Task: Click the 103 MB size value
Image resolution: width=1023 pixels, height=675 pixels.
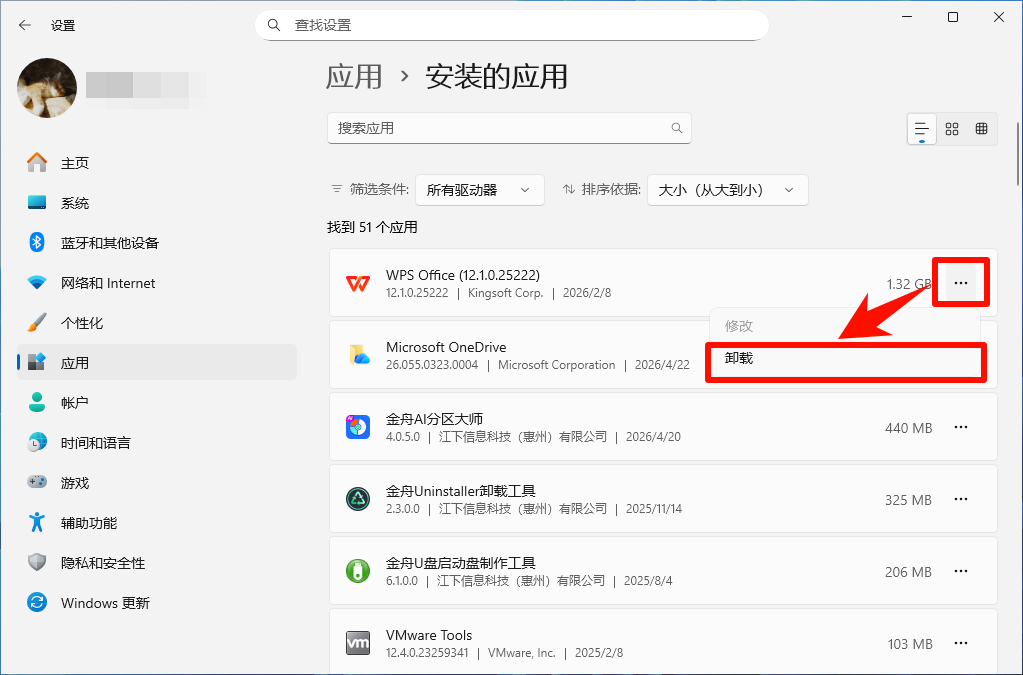Action: (x=910, y=644)
